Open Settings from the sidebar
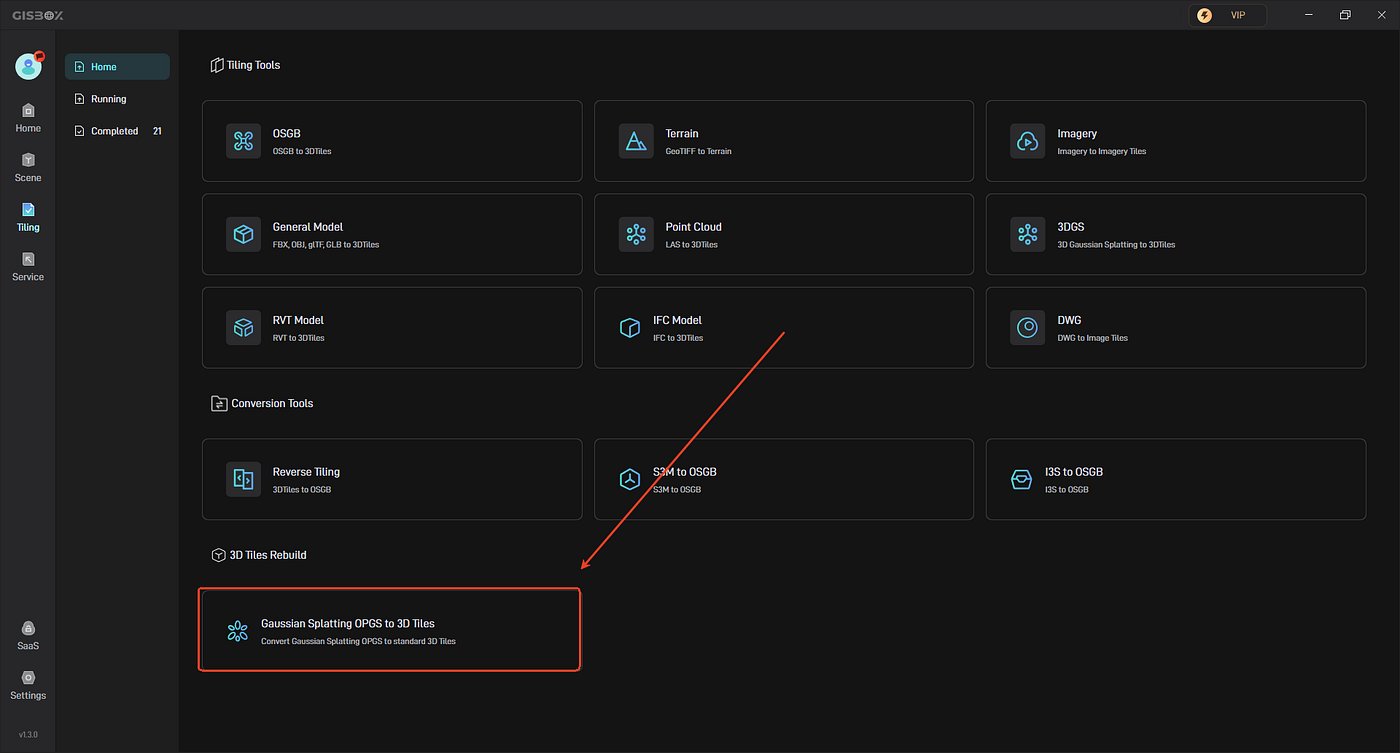Screen dimensions: 1400x753 (x=28, y=685)
